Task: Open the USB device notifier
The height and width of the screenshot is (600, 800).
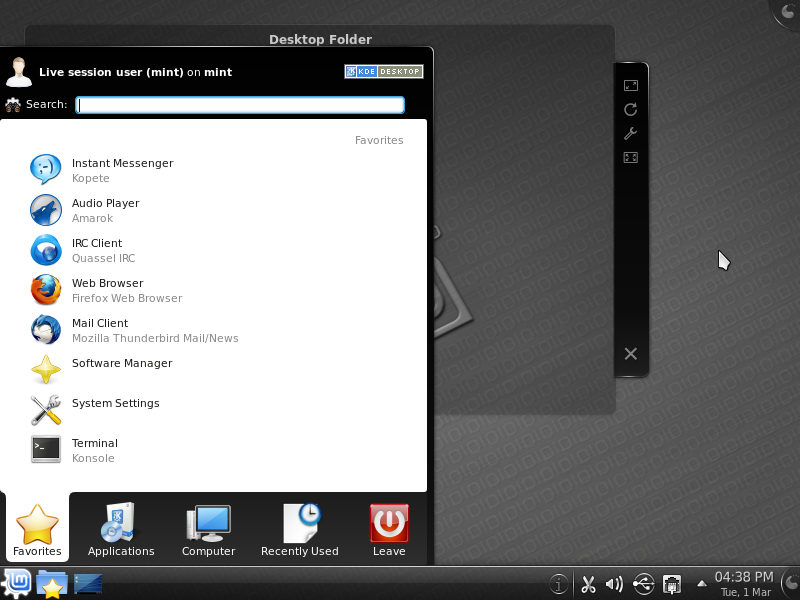Action: pos(643,584)
